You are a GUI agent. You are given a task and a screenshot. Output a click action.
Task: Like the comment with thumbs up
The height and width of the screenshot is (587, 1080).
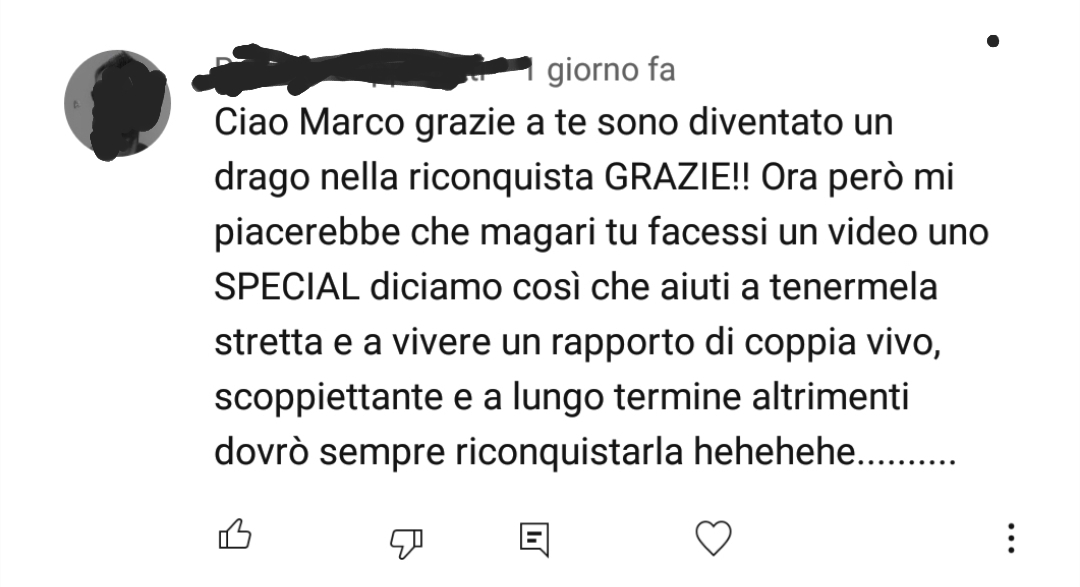(235, 535)
